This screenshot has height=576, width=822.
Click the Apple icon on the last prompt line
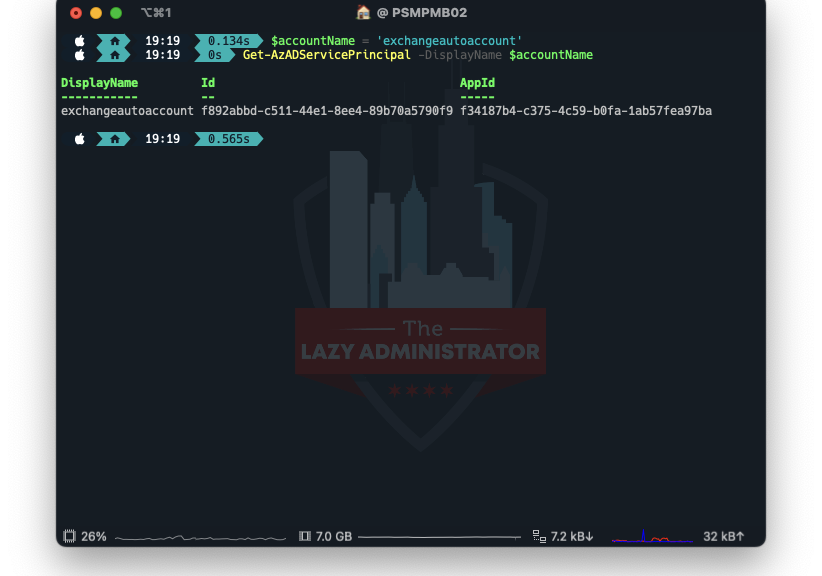tap(80, 139)
